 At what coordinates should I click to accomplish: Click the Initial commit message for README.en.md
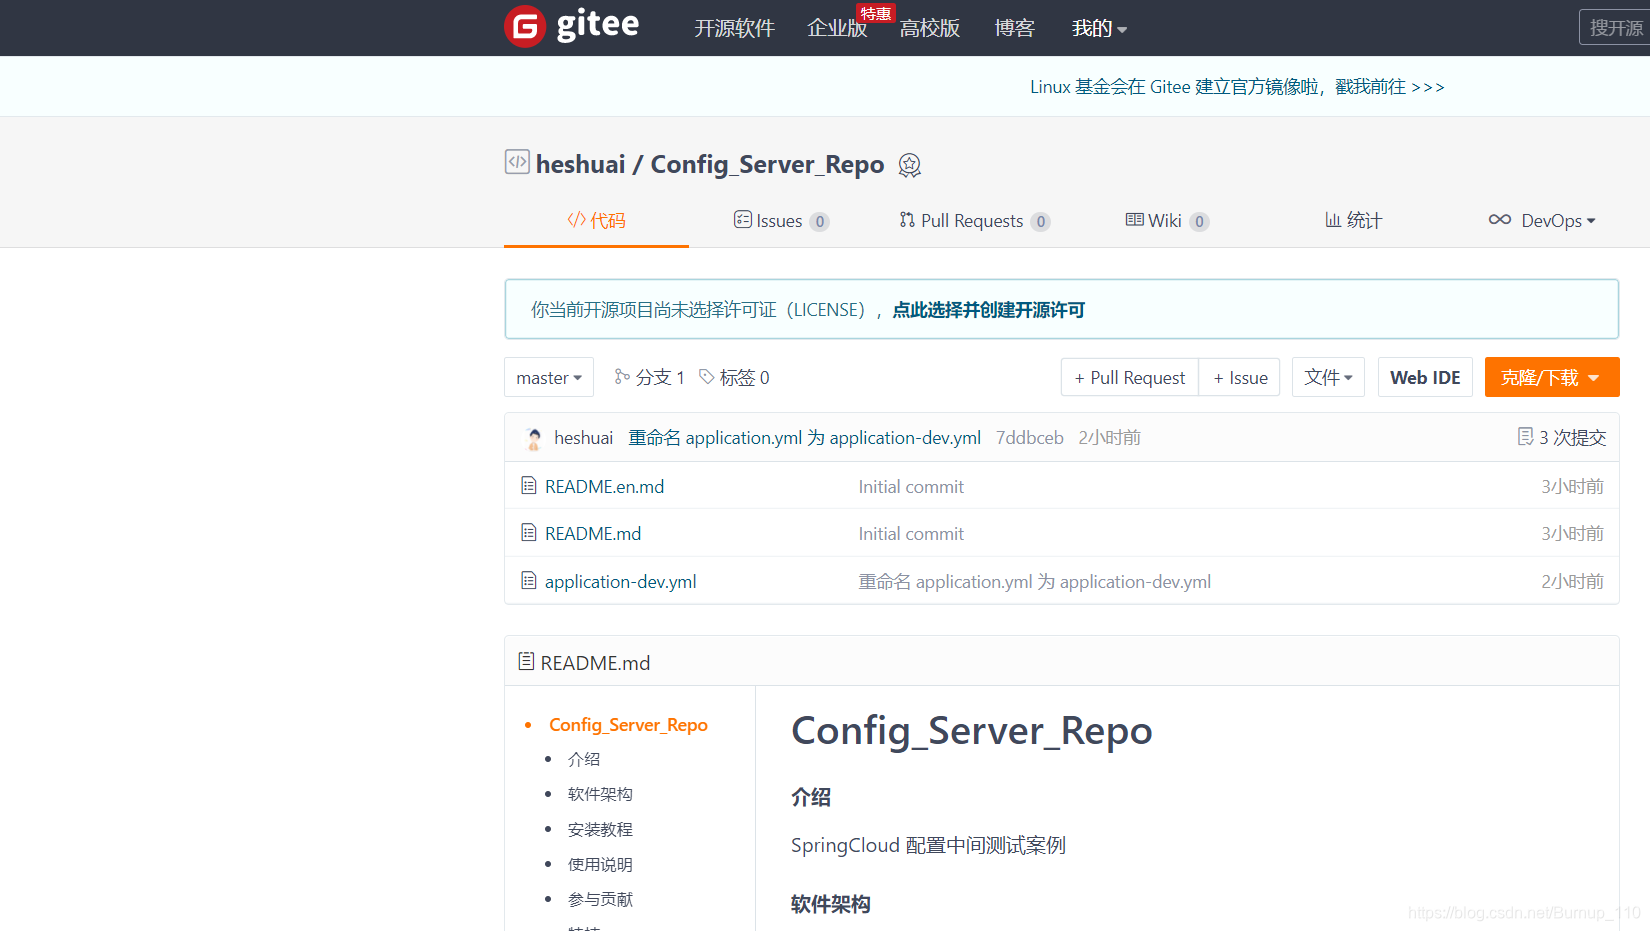[911, 487]
